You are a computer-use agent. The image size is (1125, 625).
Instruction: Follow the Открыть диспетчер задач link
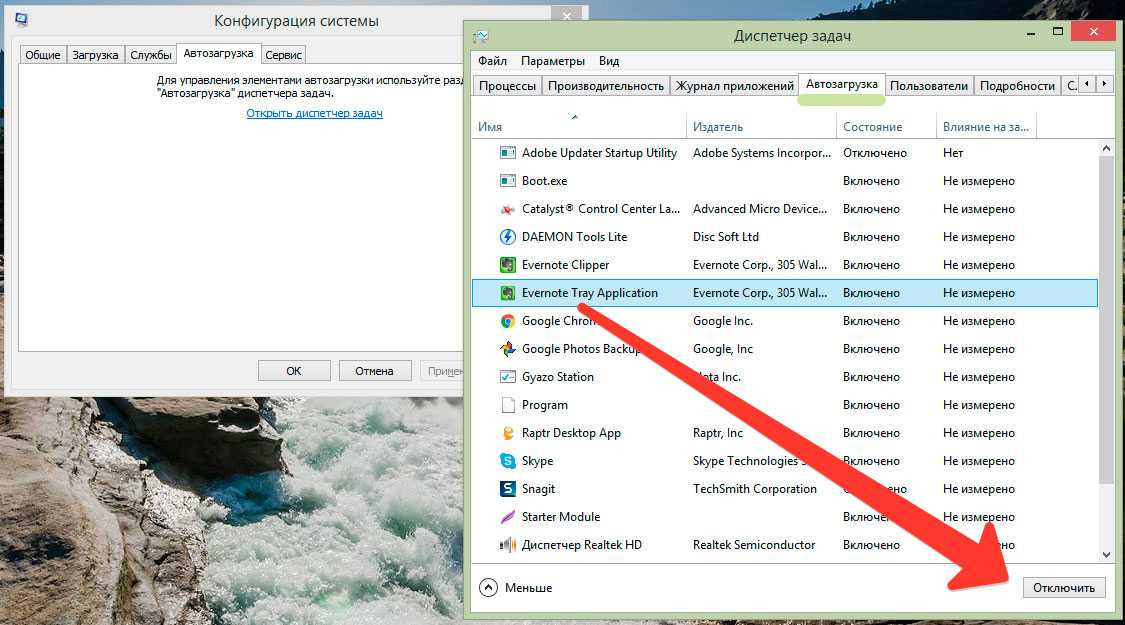pos(314,113)
